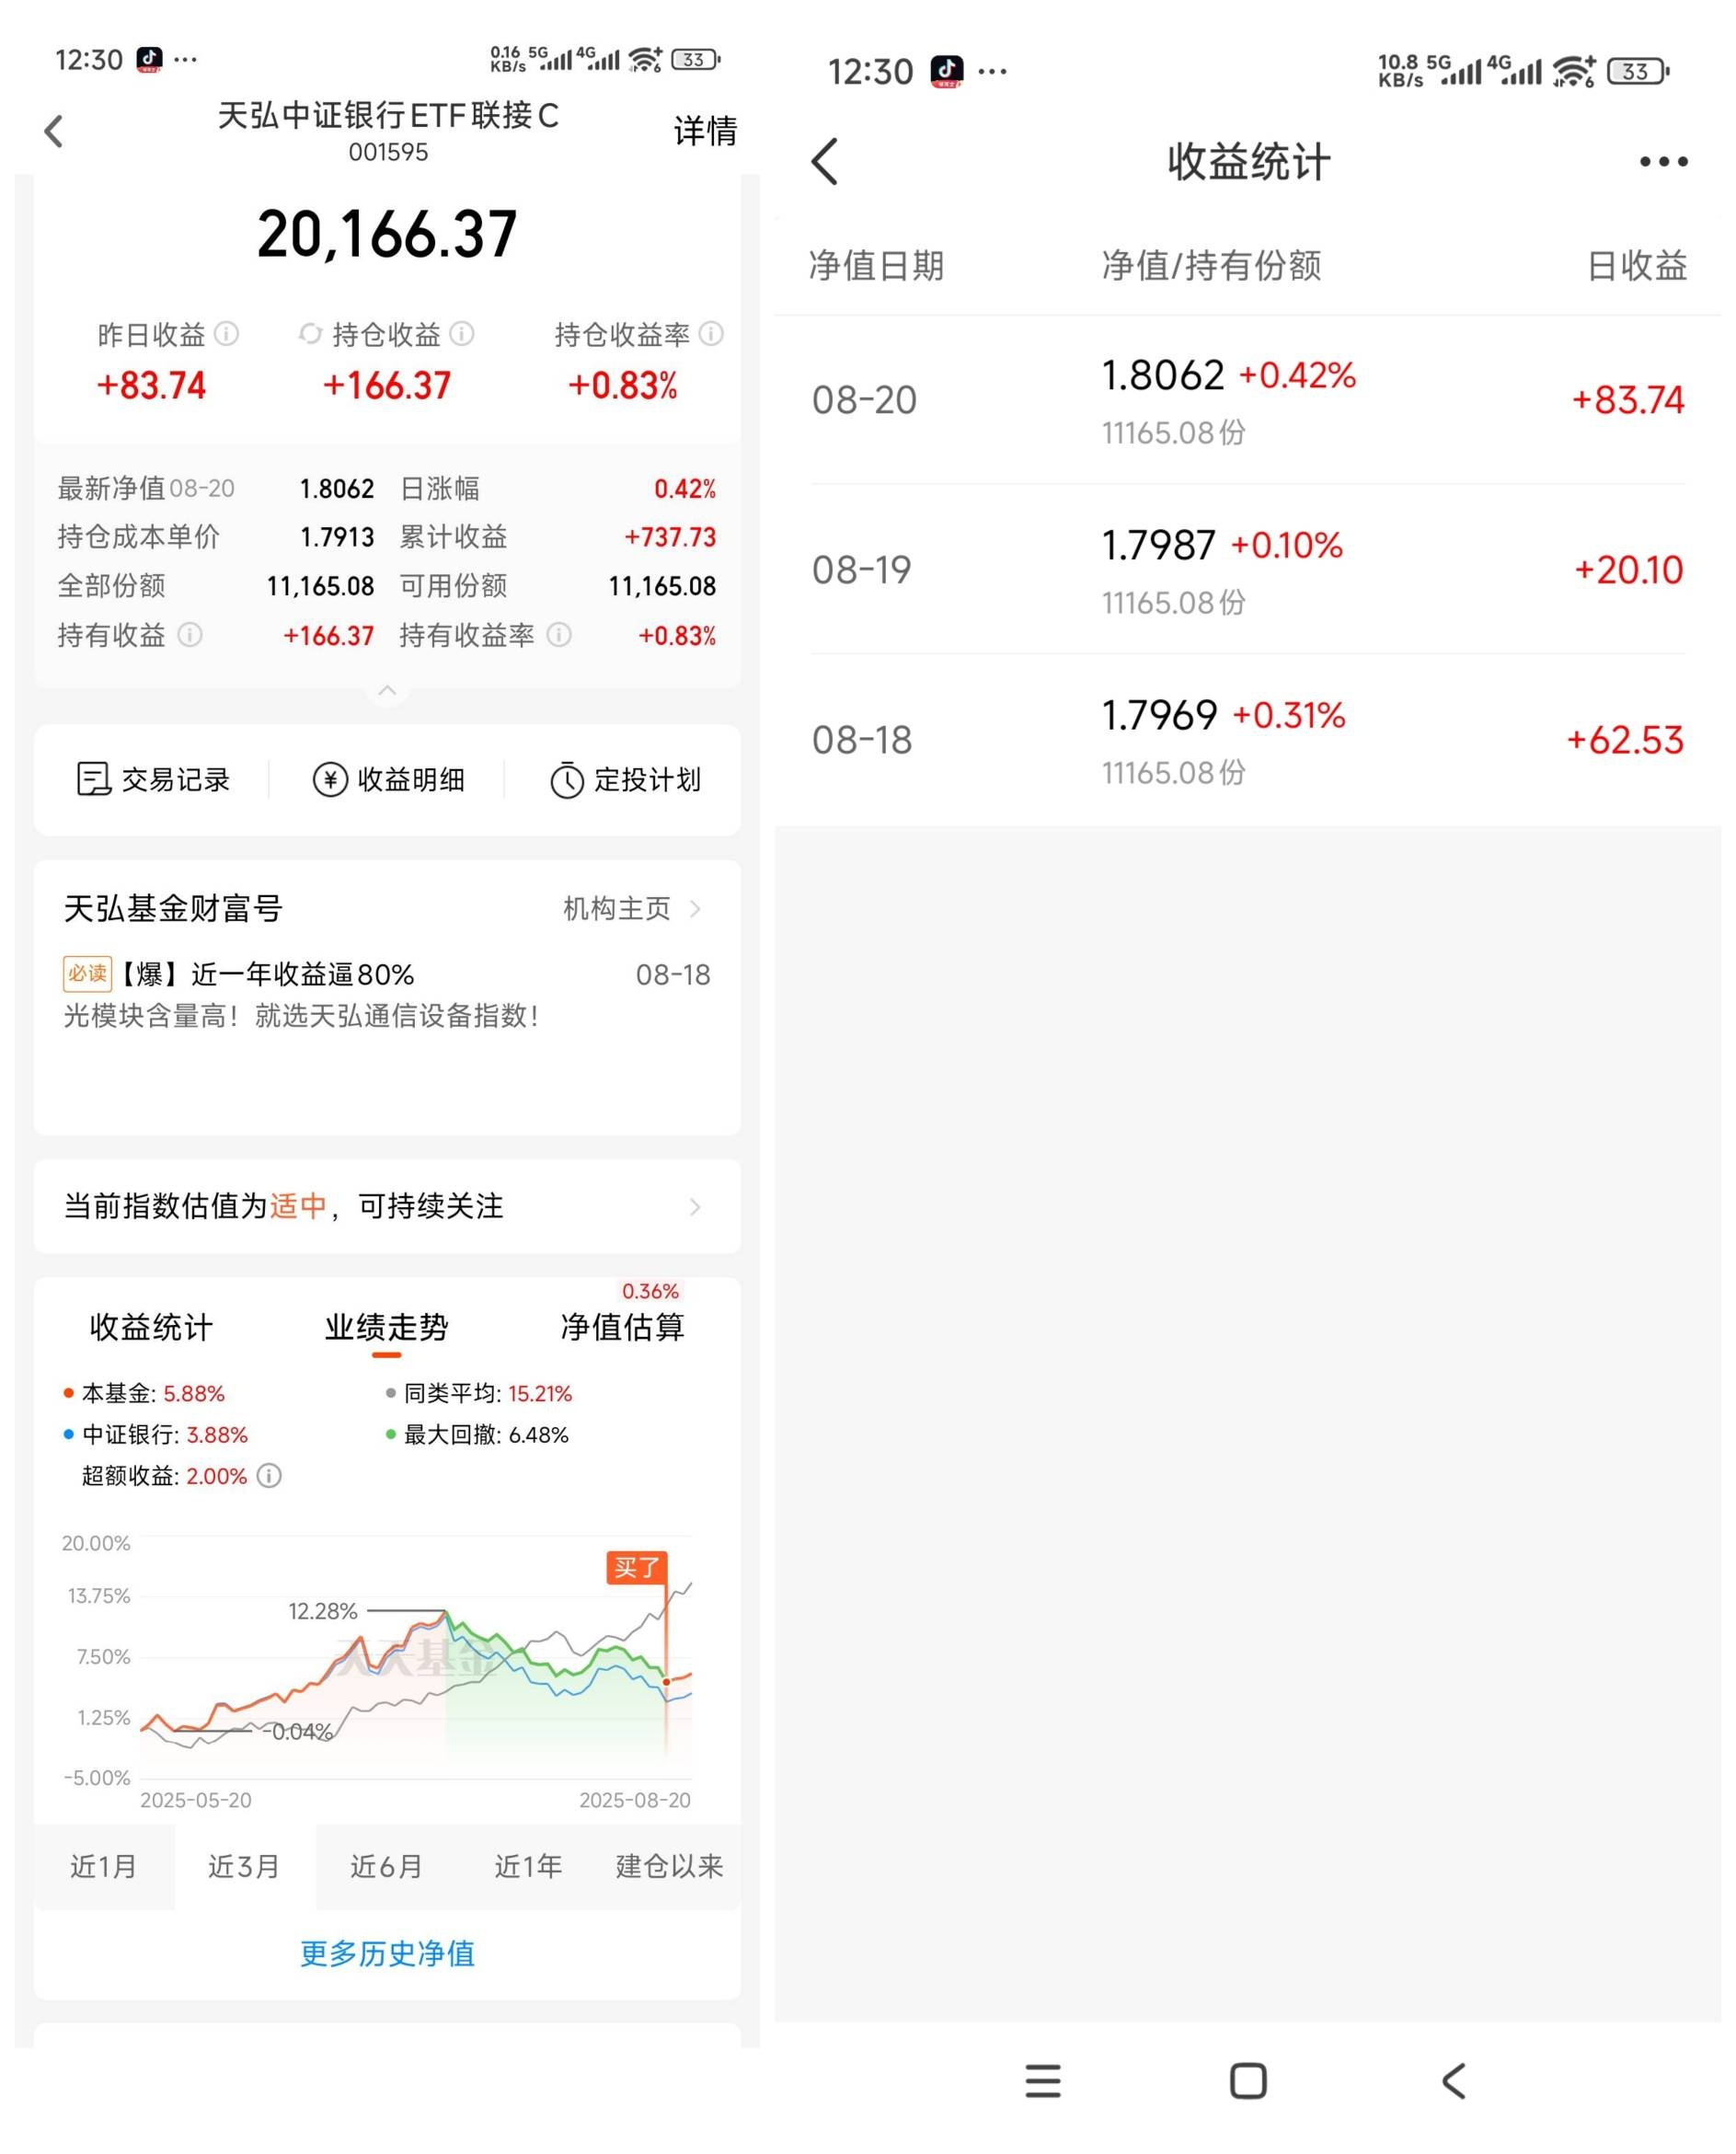Tap yen circle icon for 收益明细
Image resolution: width=1736 pixels, height=2154 pixels.
330,780
